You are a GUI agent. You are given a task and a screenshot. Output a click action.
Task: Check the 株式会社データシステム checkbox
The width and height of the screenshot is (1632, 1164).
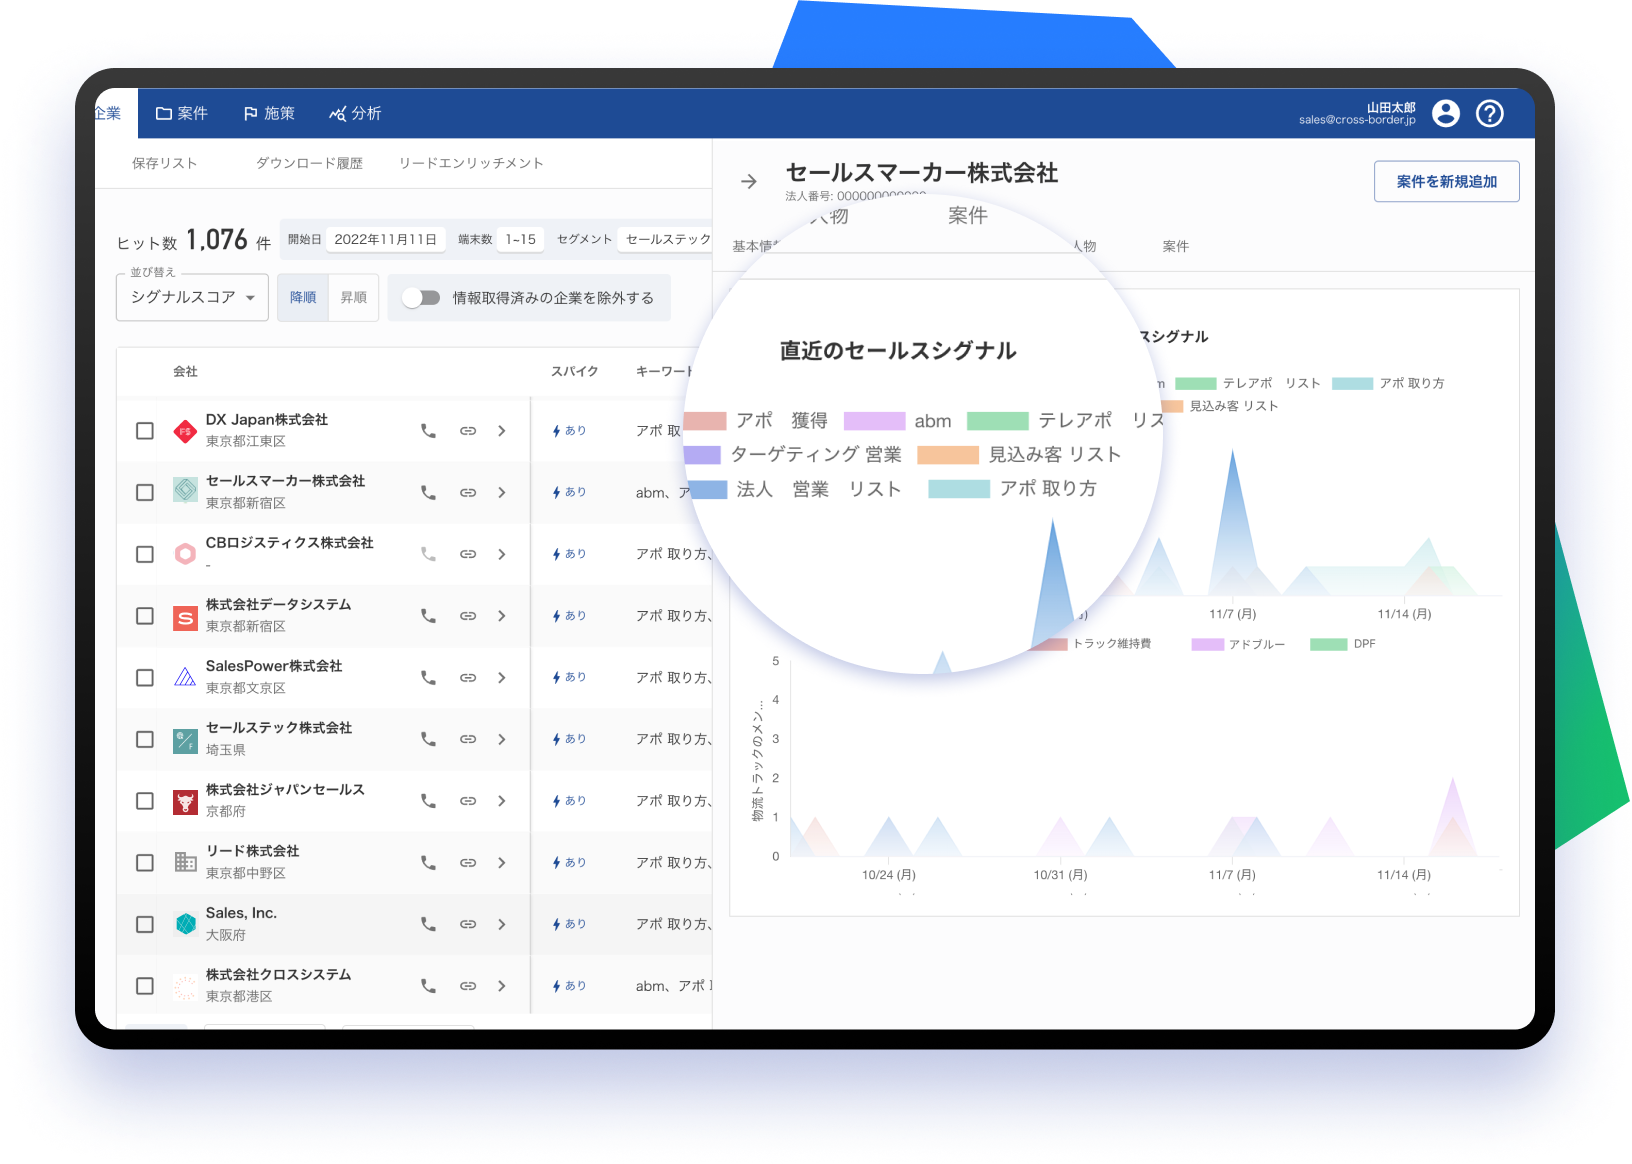coord(145,616)
